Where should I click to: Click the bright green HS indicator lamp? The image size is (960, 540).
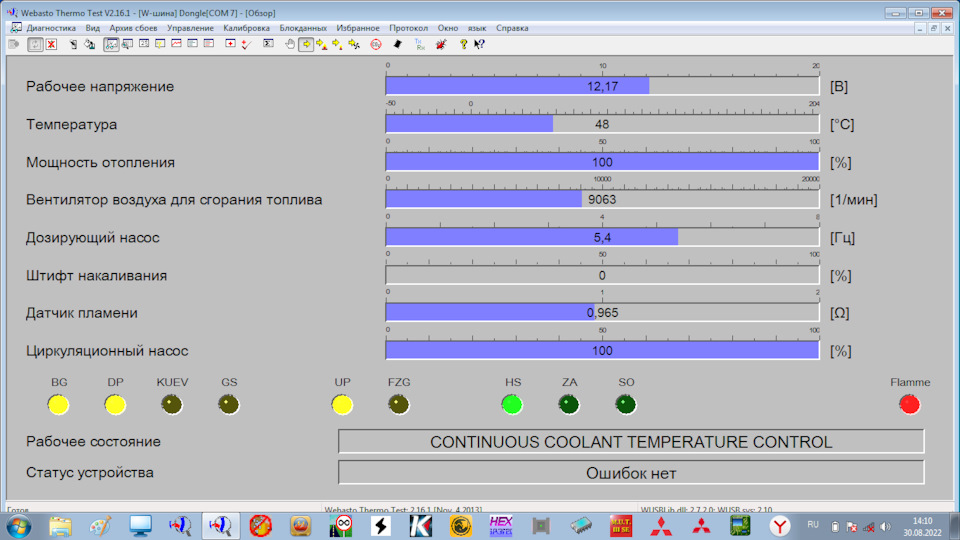pyautogui.click(x=512, y=405)
